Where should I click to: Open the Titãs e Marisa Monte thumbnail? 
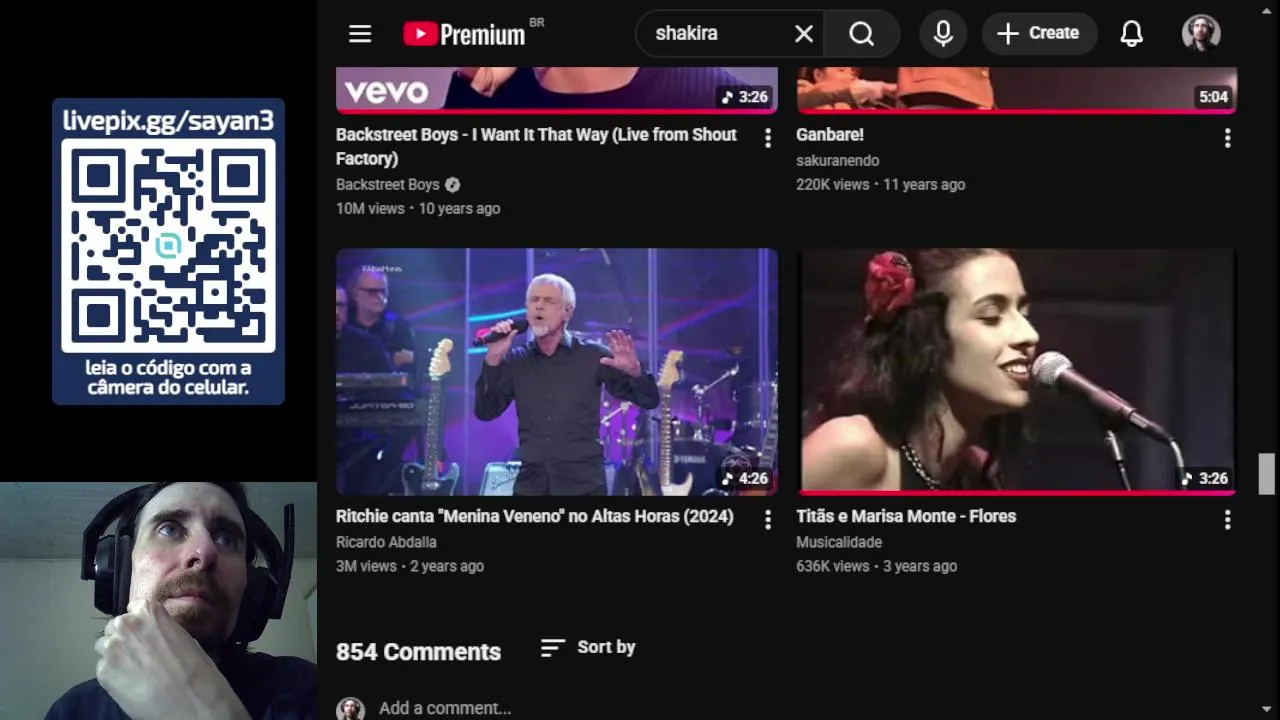[1016, 371]
